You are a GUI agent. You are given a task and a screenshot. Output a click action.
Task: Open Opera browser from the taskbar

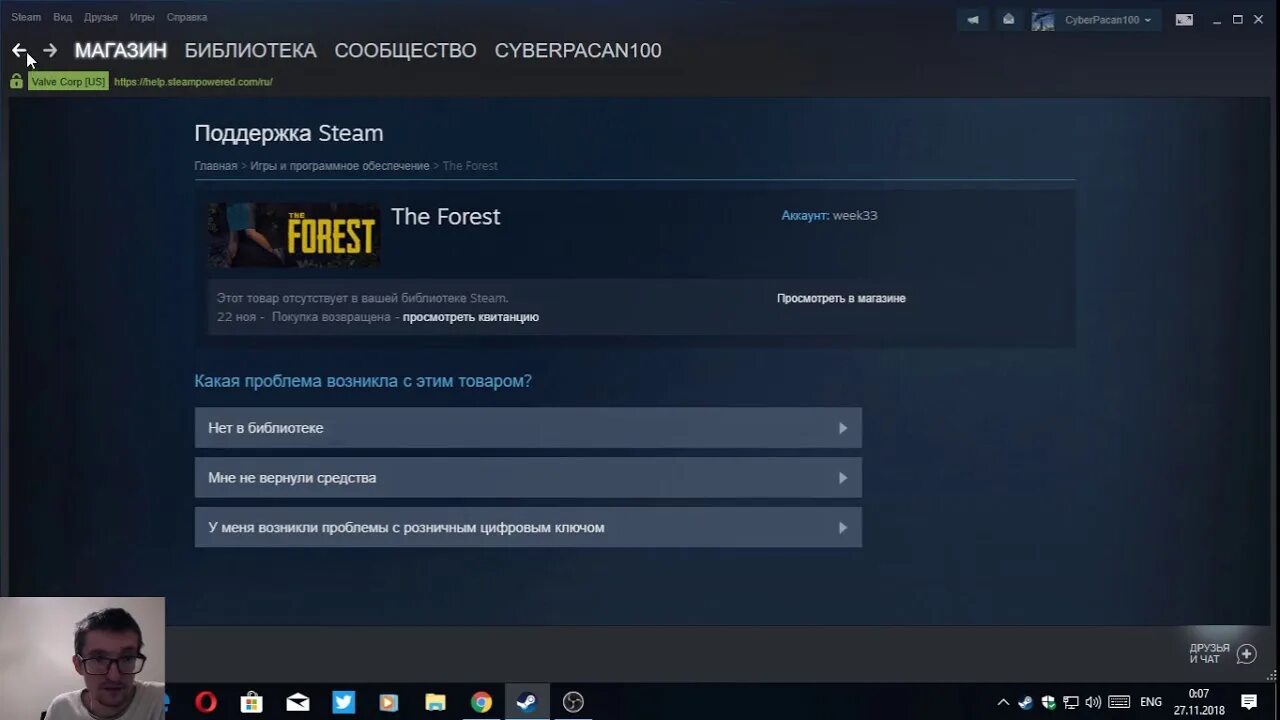[206, 702]
